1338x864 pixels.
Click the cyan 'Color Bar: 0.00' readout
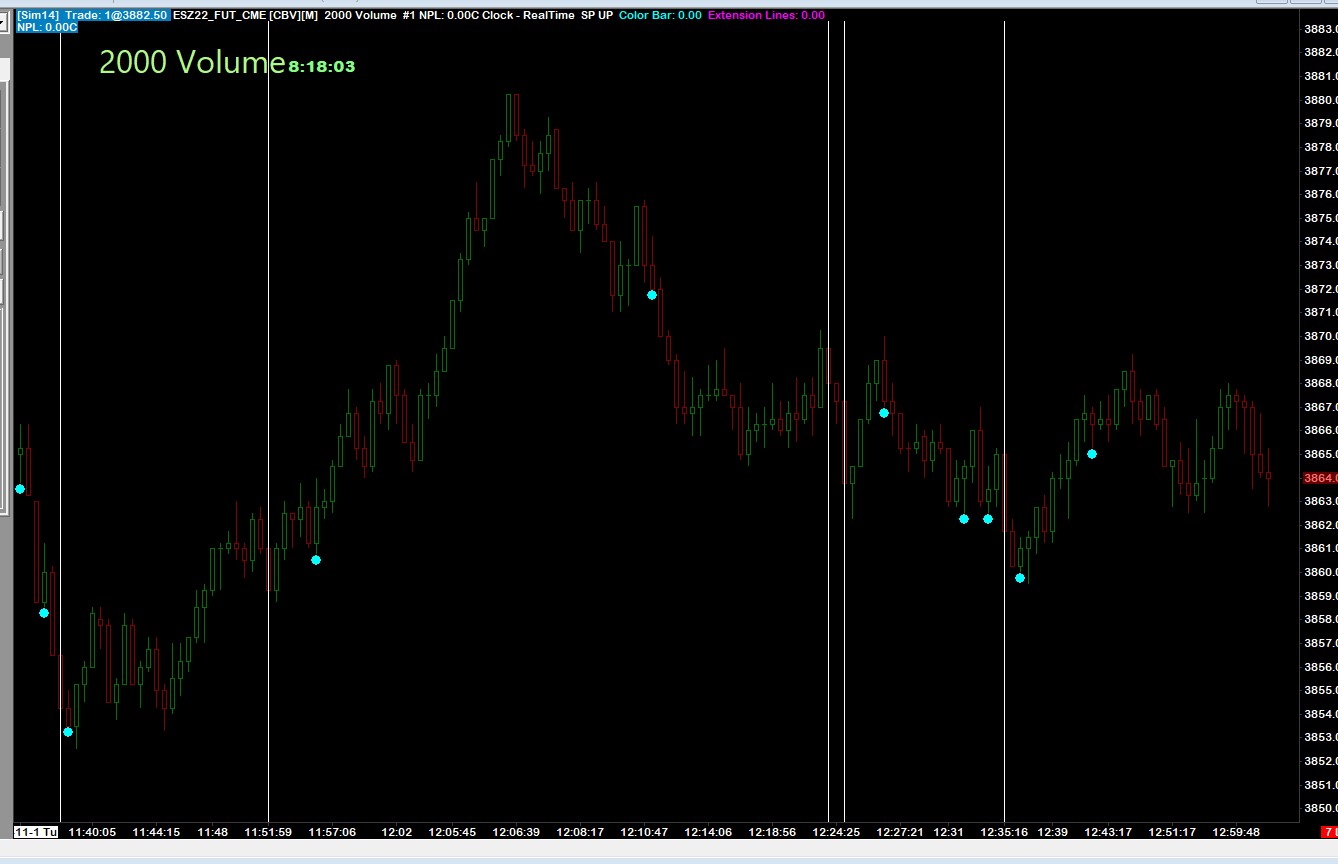pyautogui.click(x=660, y=15)
